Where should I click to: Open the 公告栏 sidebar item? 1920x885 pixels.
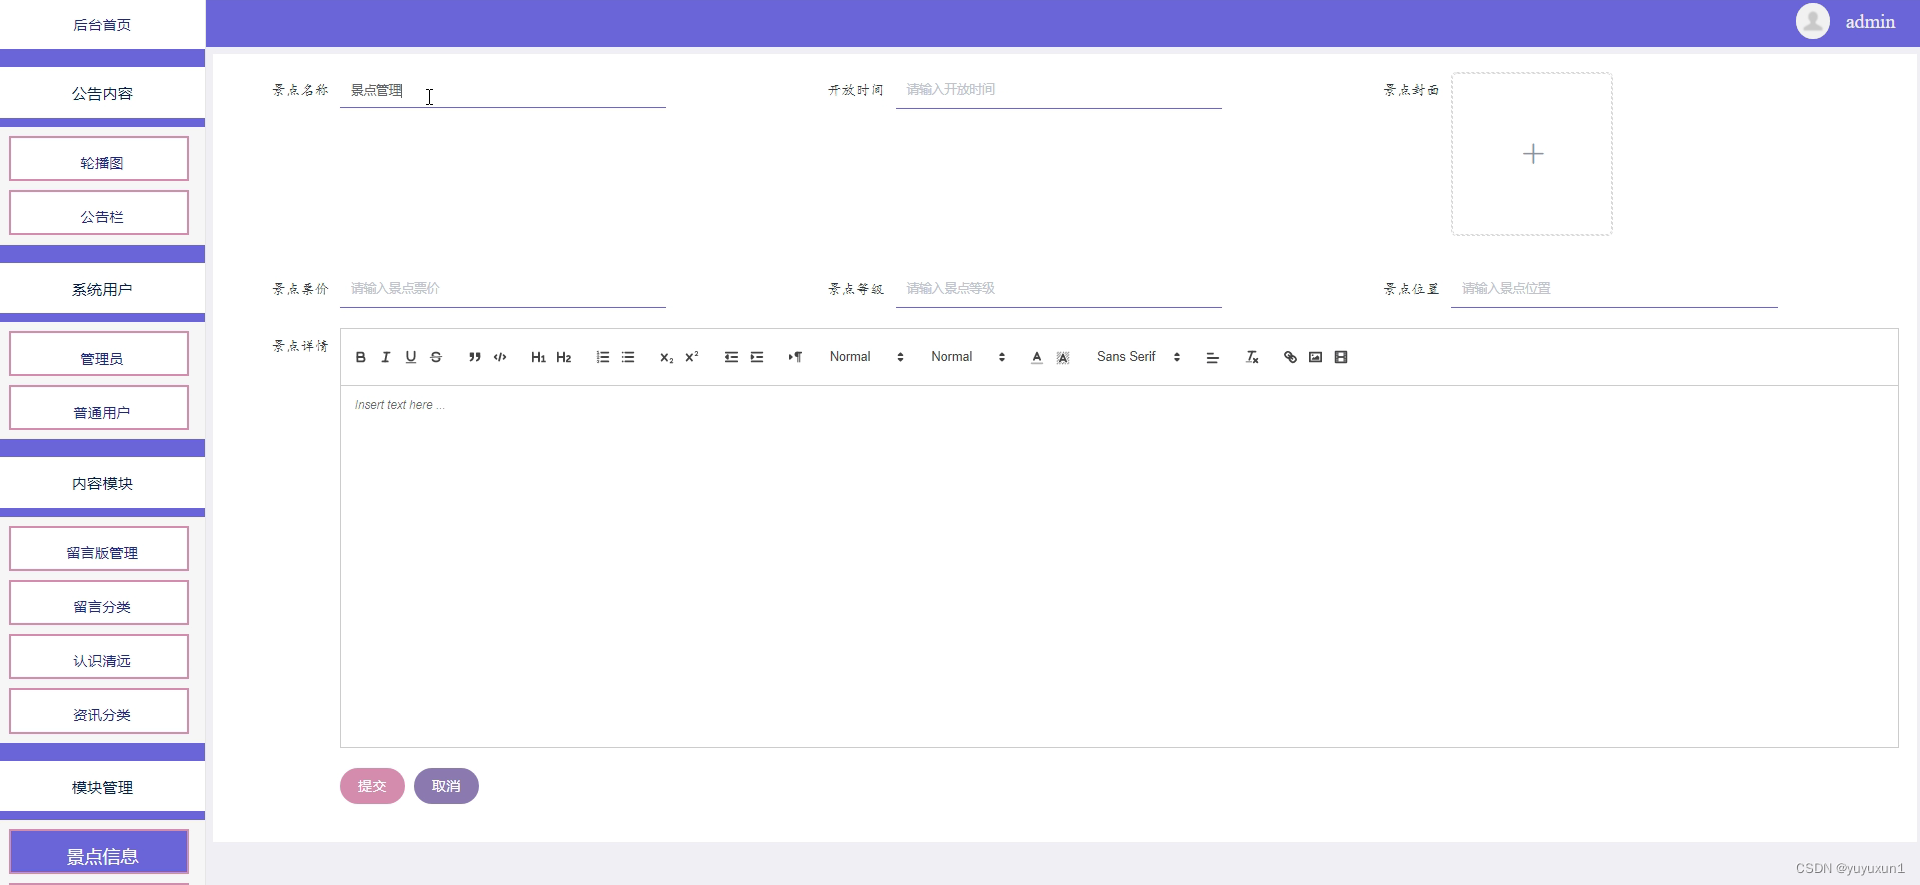click(99, 213)
